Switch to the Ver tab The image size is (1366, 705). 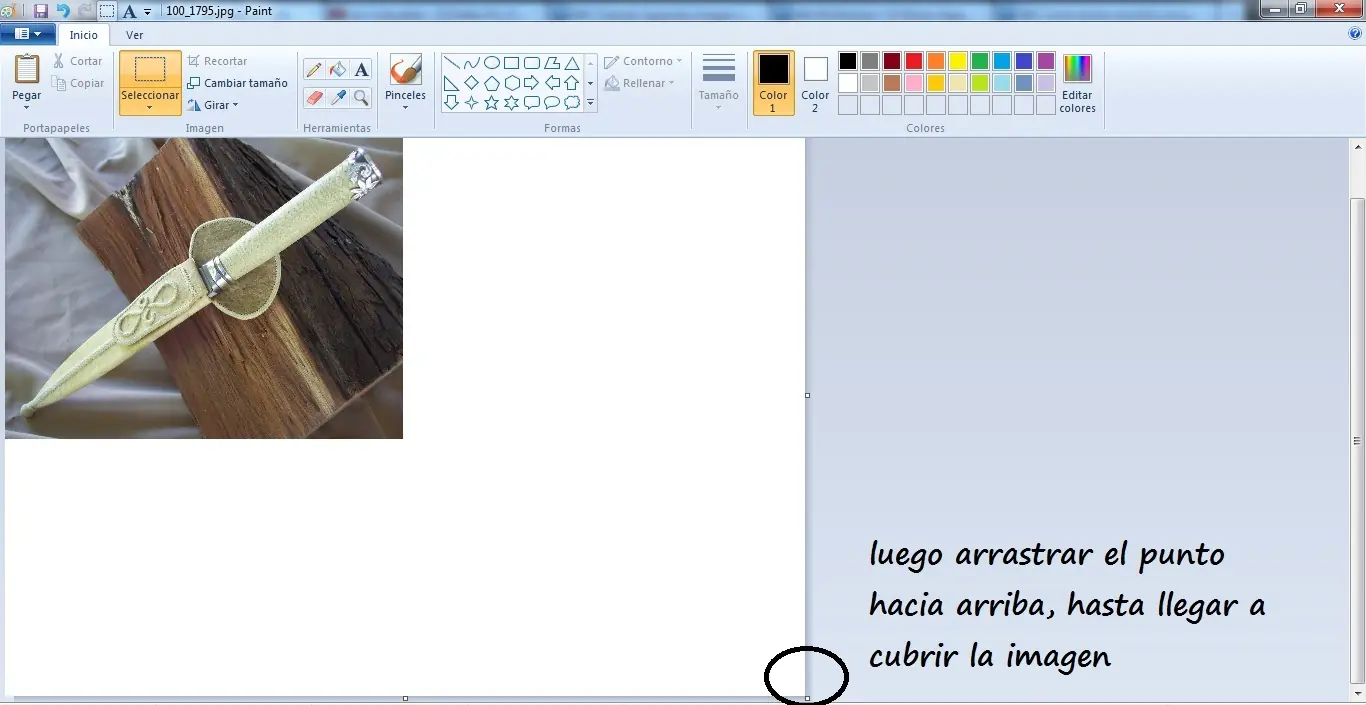pos(134,35)
